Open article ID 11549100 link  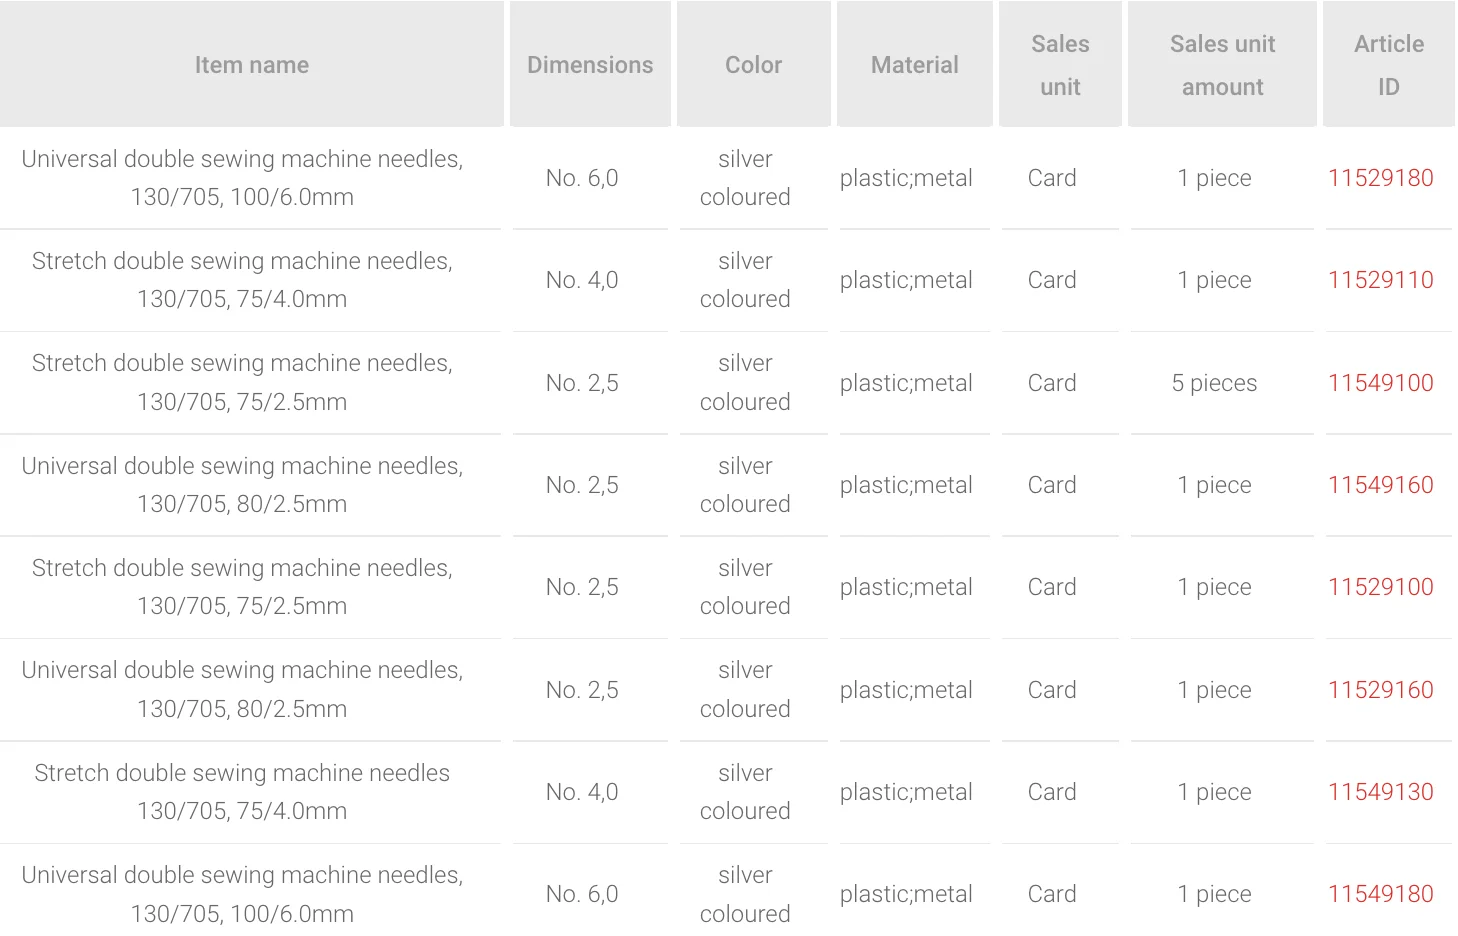(1380, 383)
